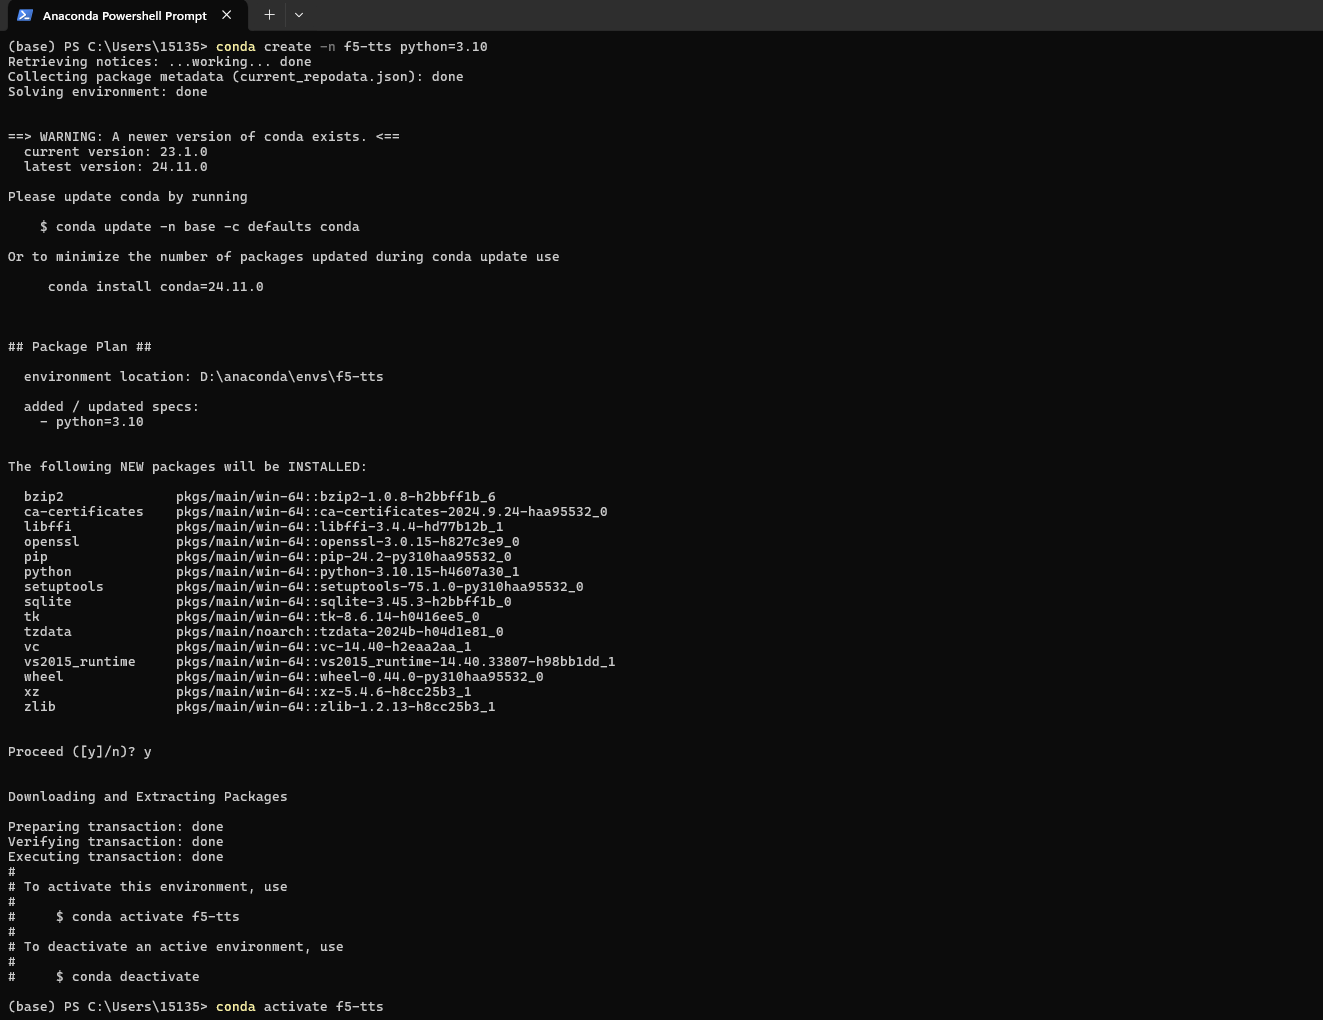Click the 'Verifying transaction: done' line

pos(116,842)
